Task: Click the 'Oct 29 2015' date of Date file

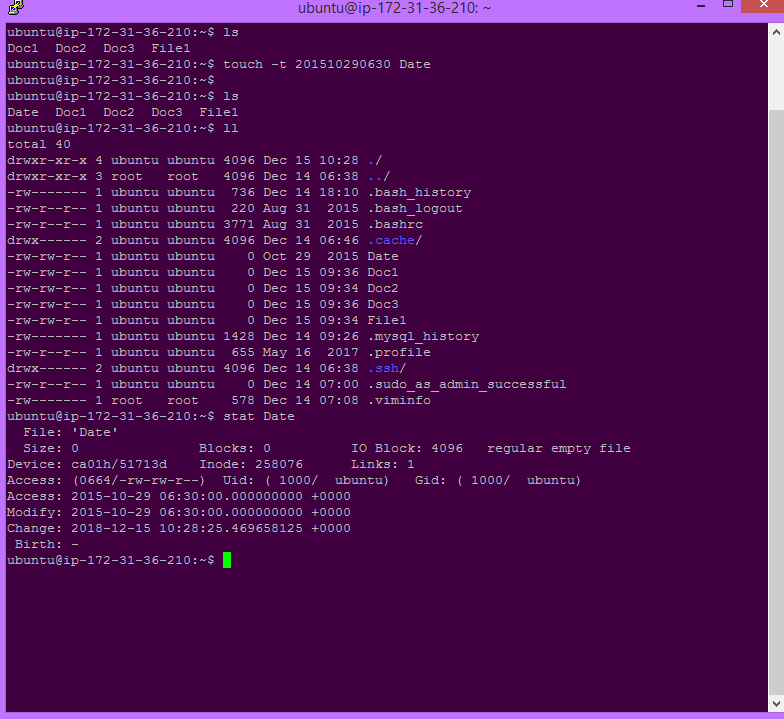Action: pos(311,256)
